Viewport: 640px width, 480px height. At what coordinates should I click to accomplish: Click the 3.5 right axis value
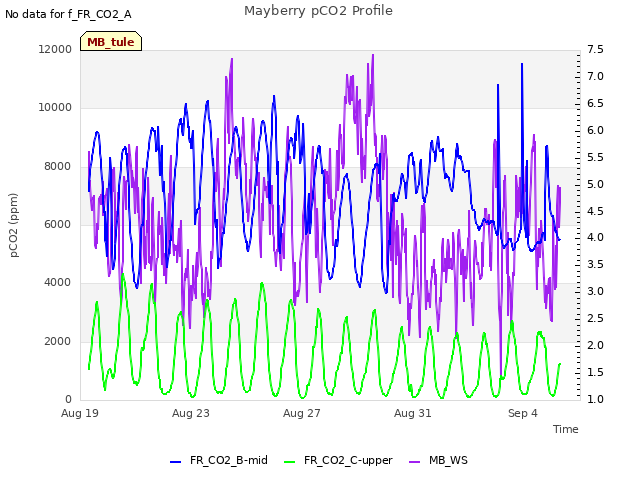point(595,264)
